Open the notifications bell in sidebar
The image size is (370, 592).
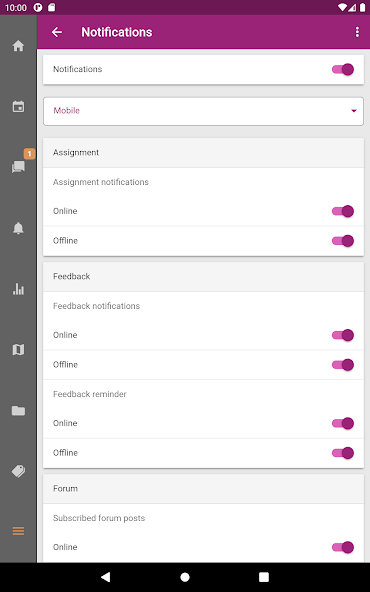pyautogui.click(x=18, y=228)
